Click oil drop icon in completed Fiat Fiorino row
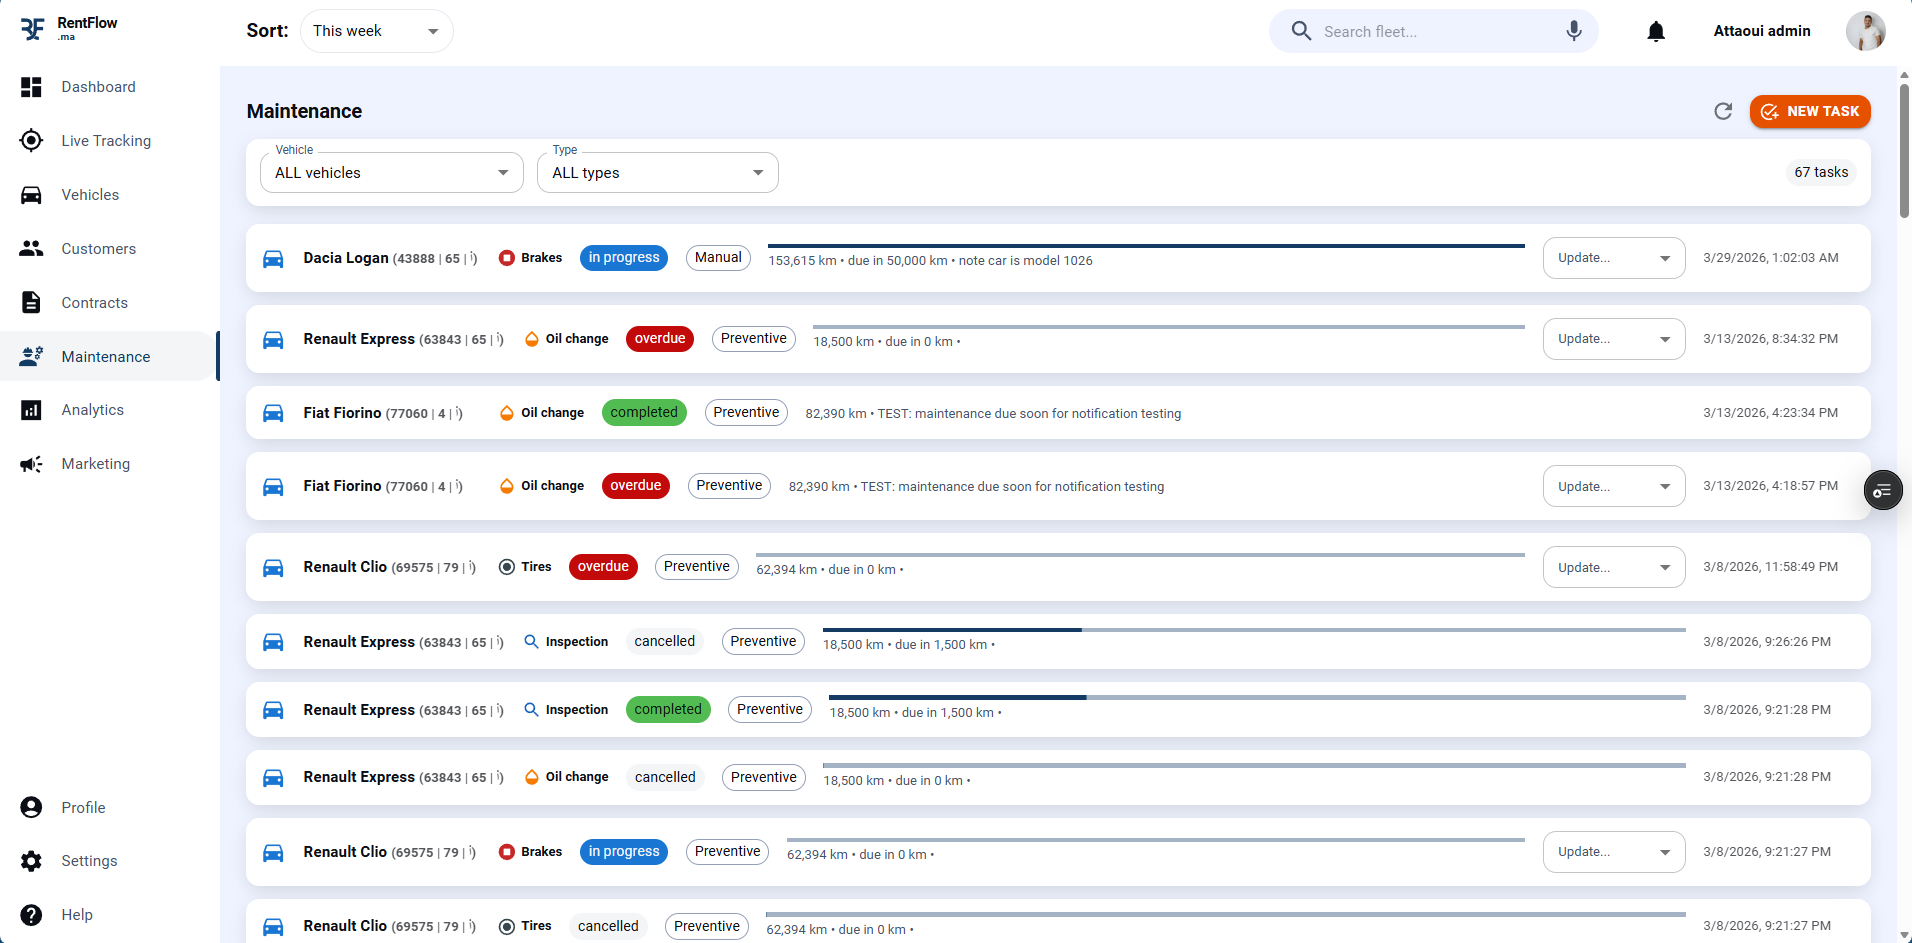Screen dimensions: 1912x943 click(507, 413)
